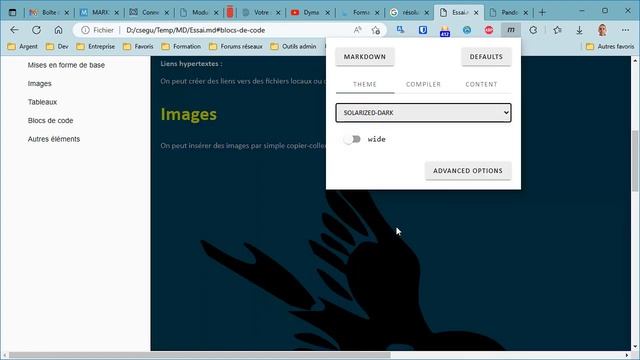
Task: Jump to Autres éléments section
Action: pos(54,139)
